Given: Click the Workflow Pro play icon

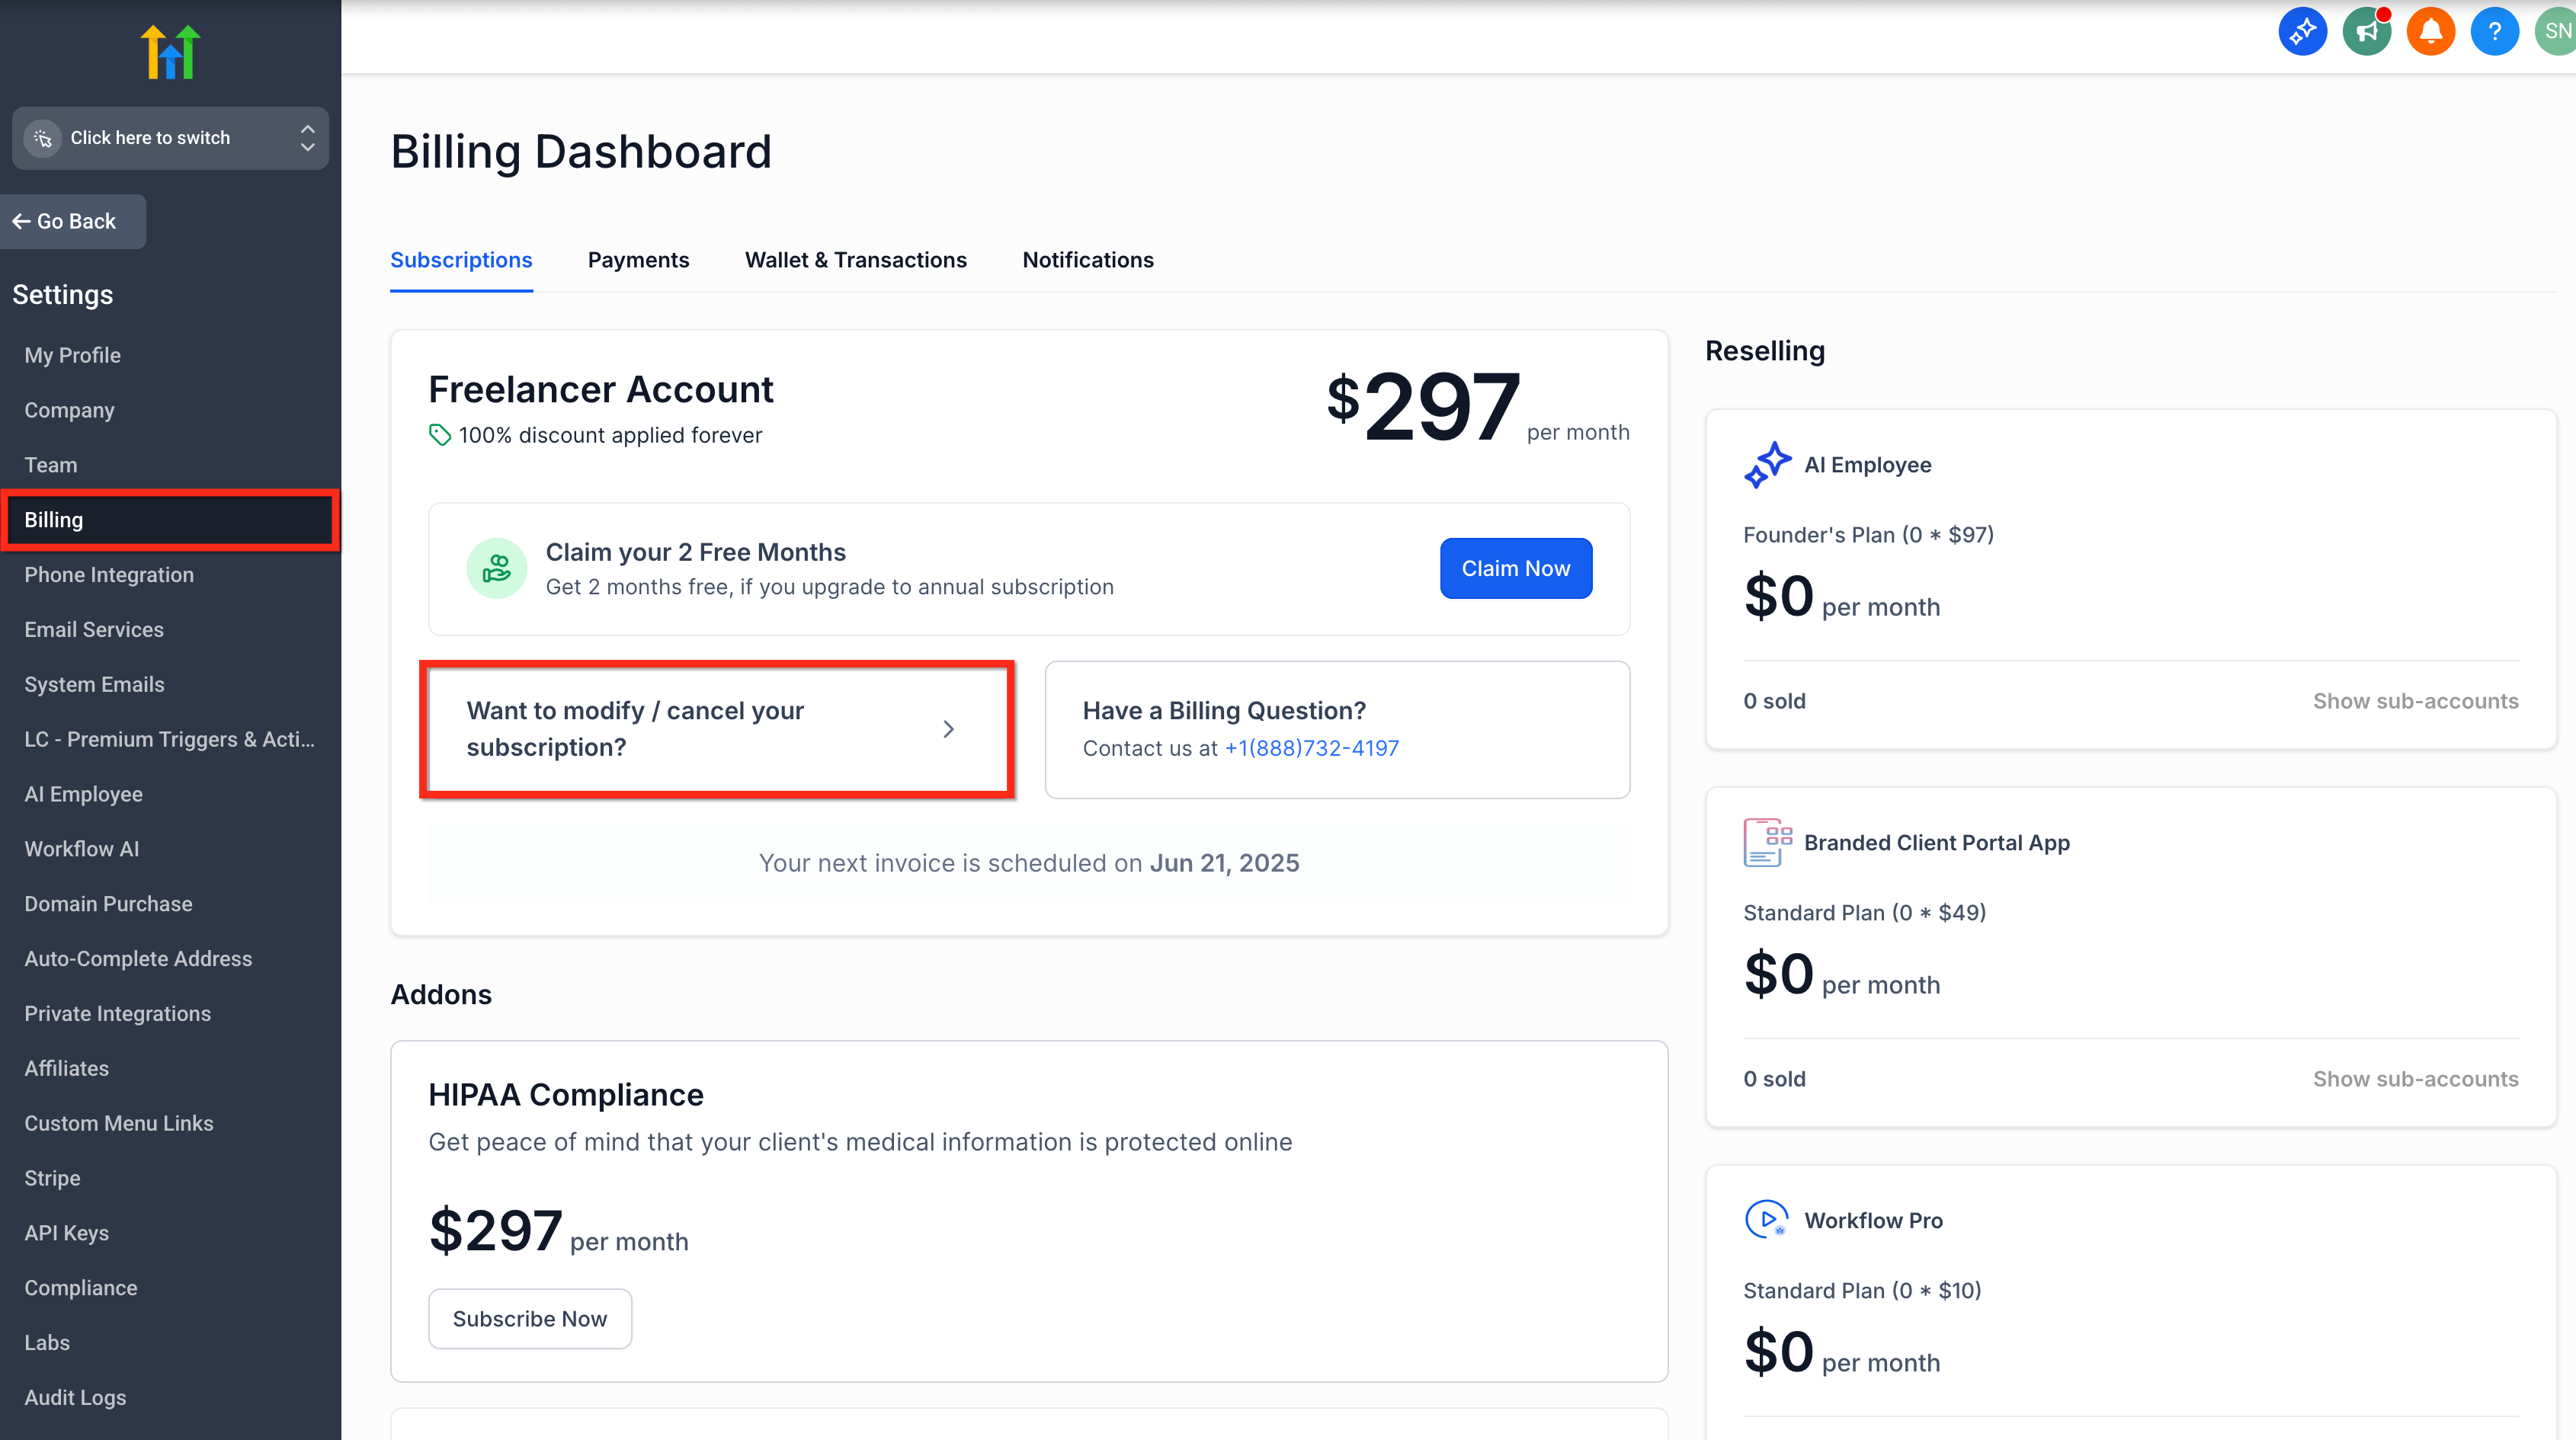Looking at the screenshot, I should (x=1767, y=1220).
